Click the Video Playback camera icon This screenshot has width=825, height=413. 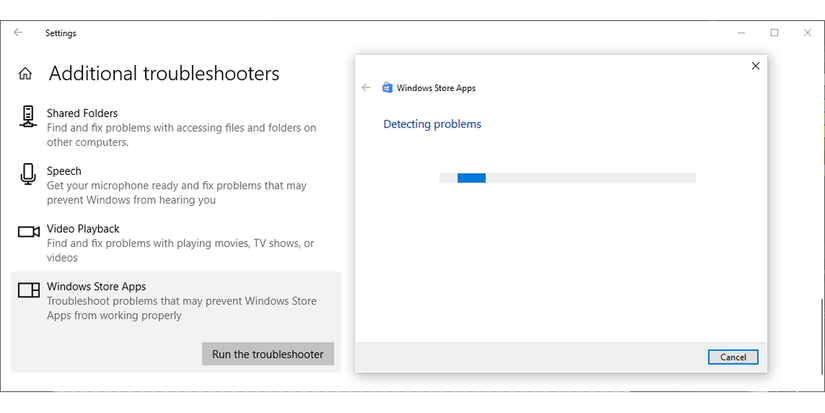coord(28,232)
